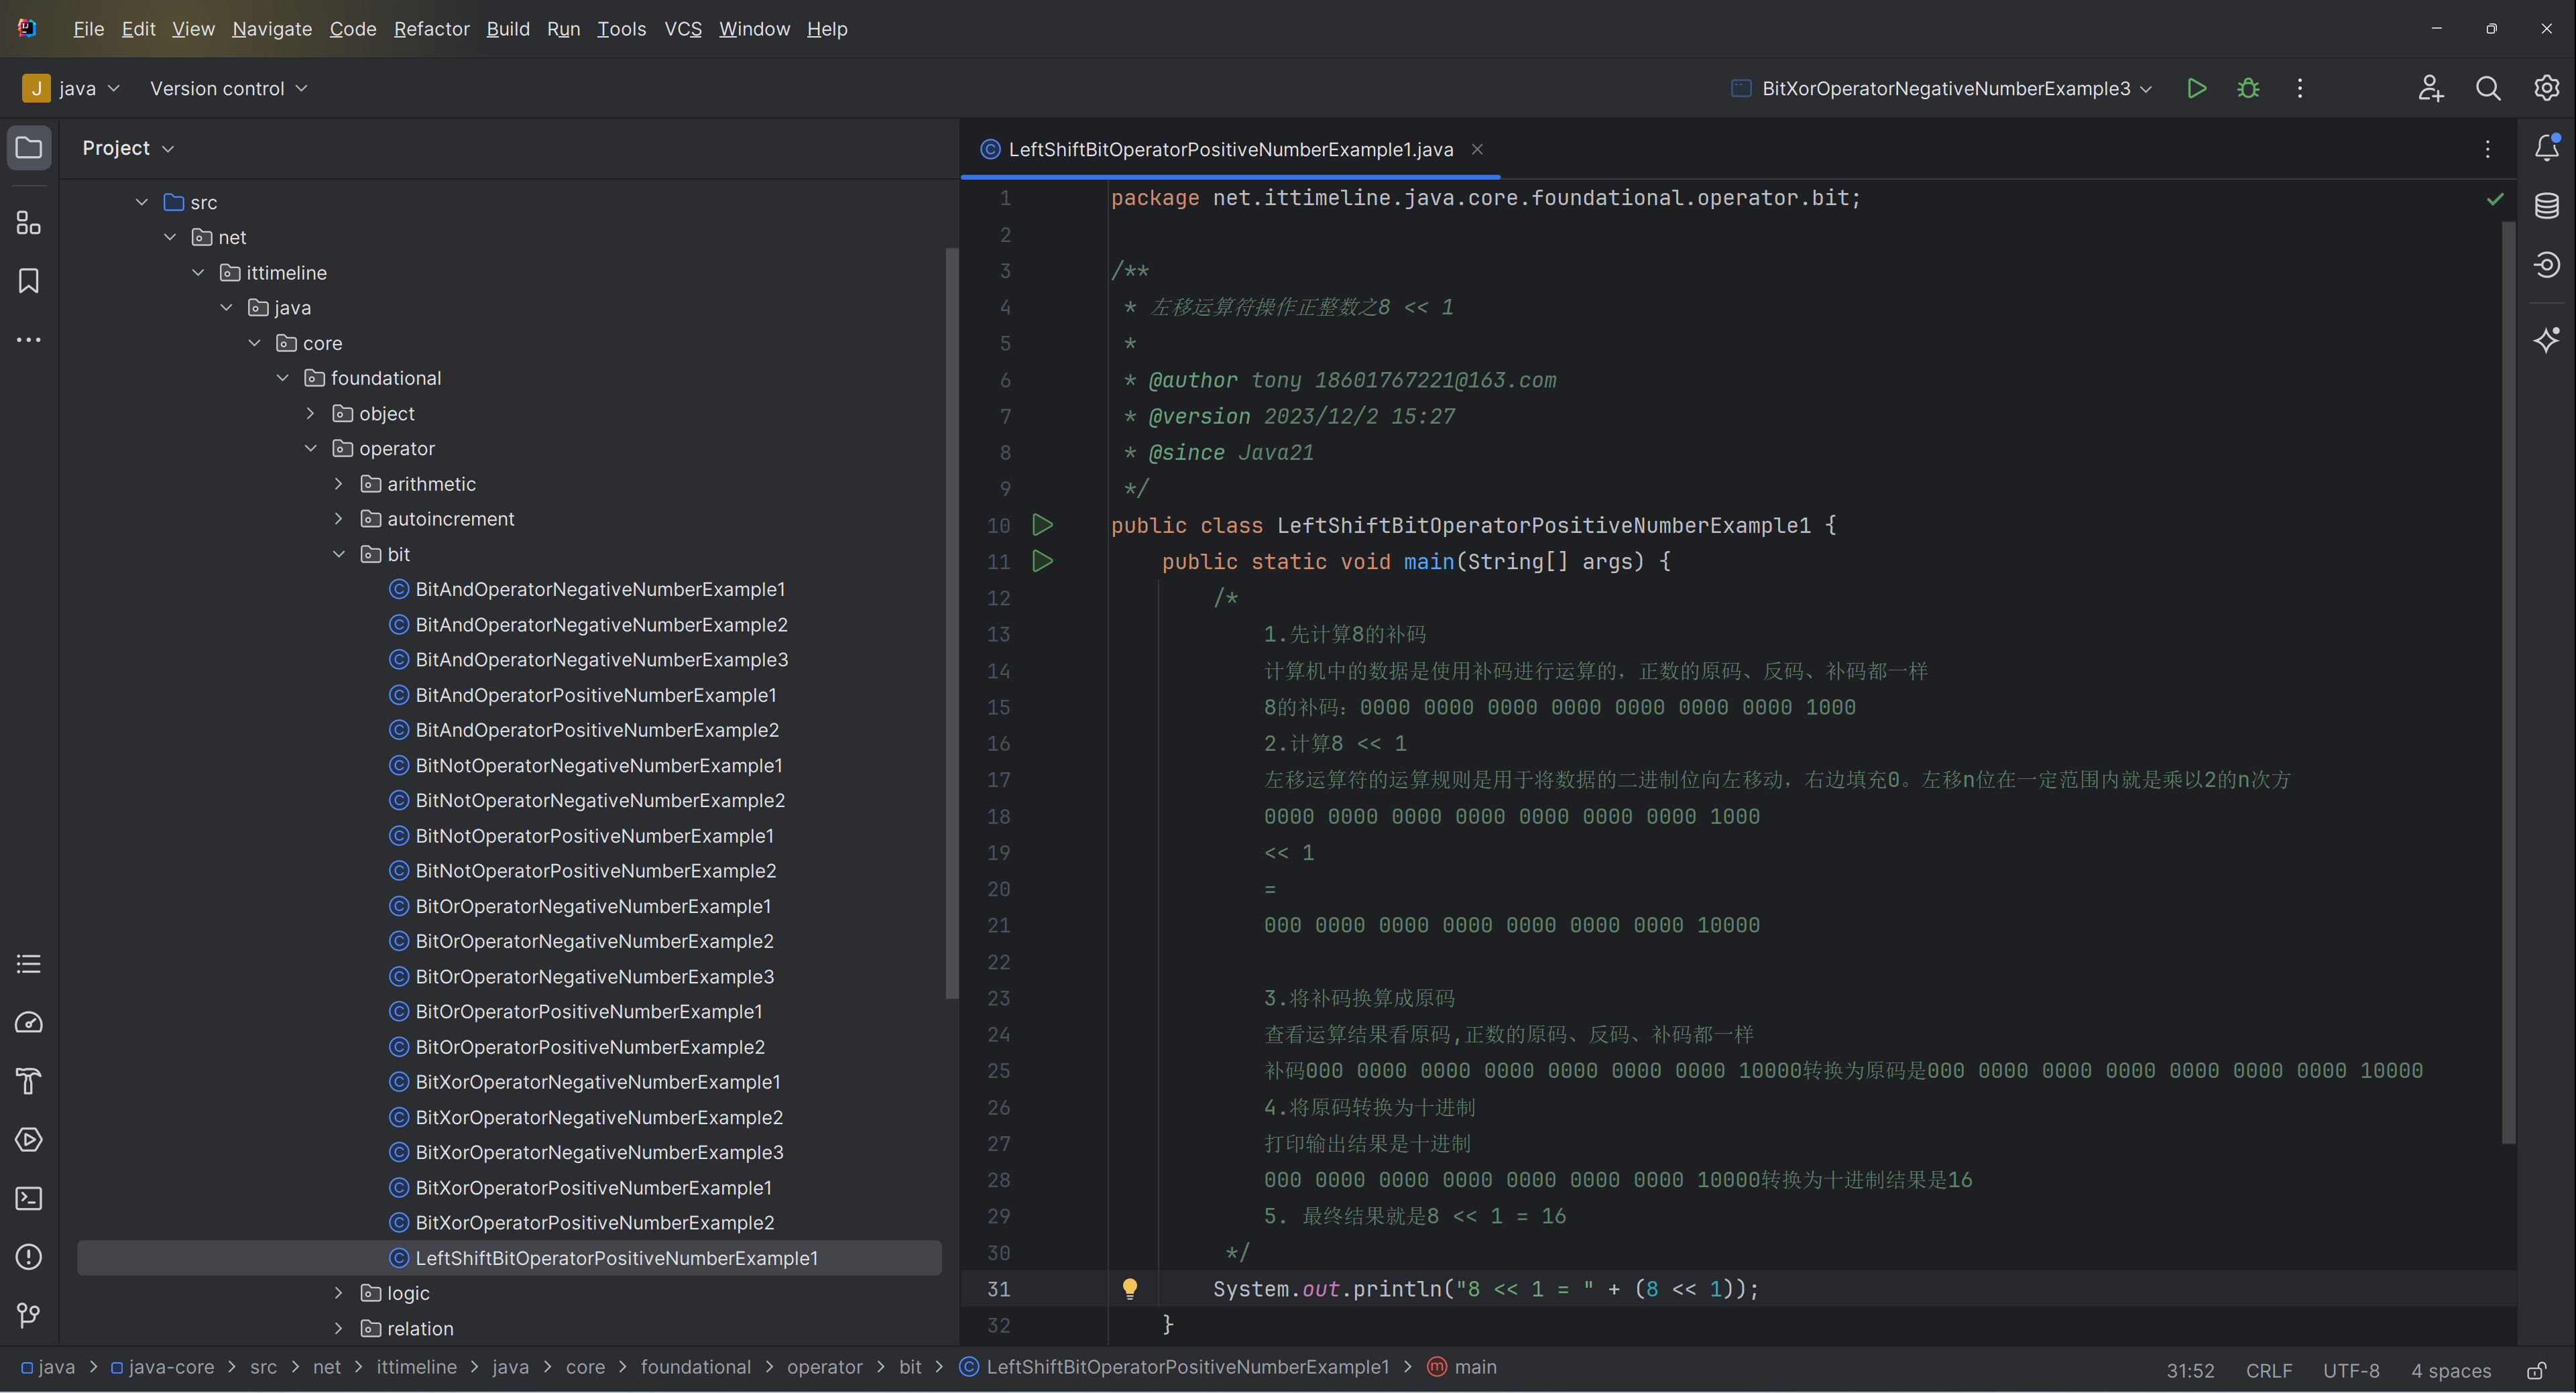Image resolution: width=2576 pixels, height=1393 pixels.
Task: Expand the relation package
Action: coord(339,1328)
